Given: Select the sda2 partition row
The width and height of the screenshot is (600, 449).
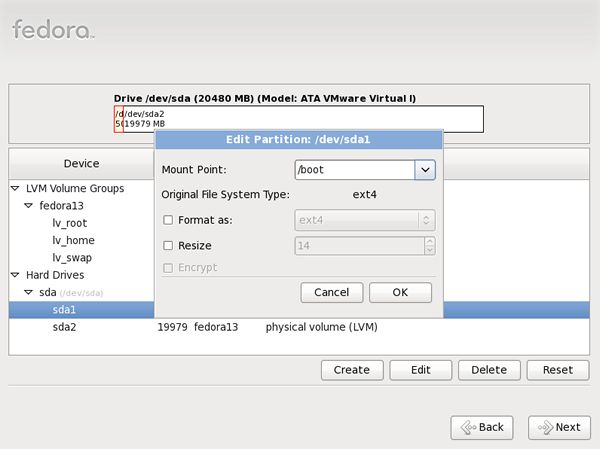Looking at the screenshot, I should (x=299, y=327).
